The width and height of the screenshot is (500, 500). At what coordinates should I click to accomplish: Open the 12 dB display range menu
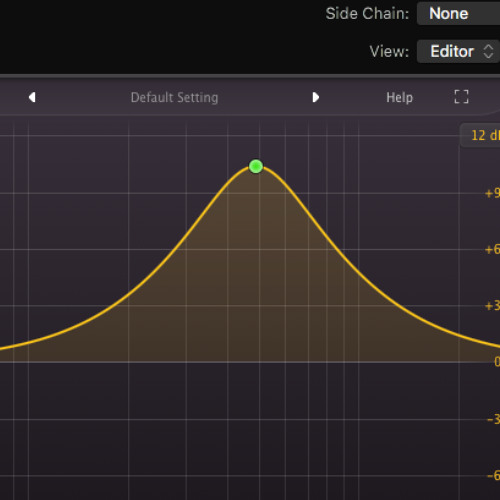tap(480, 135)
